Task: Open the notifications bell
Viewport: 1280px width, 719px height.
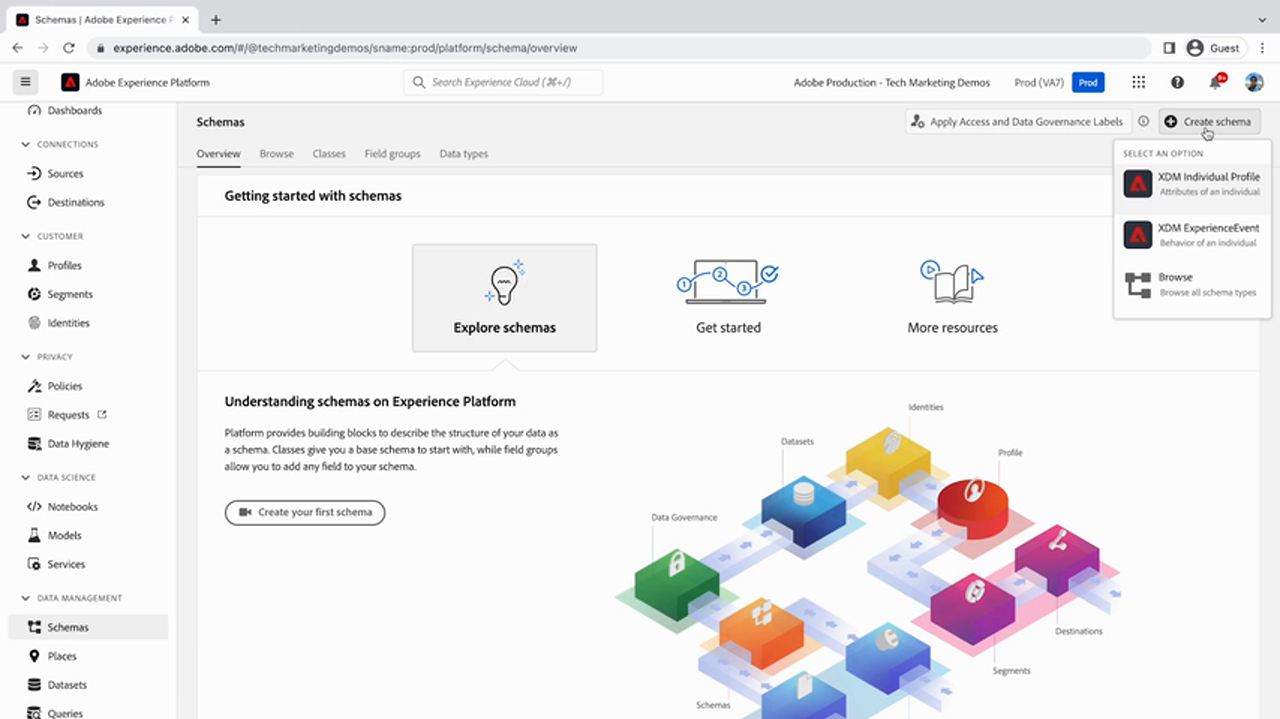Action: coord(1216,82)
